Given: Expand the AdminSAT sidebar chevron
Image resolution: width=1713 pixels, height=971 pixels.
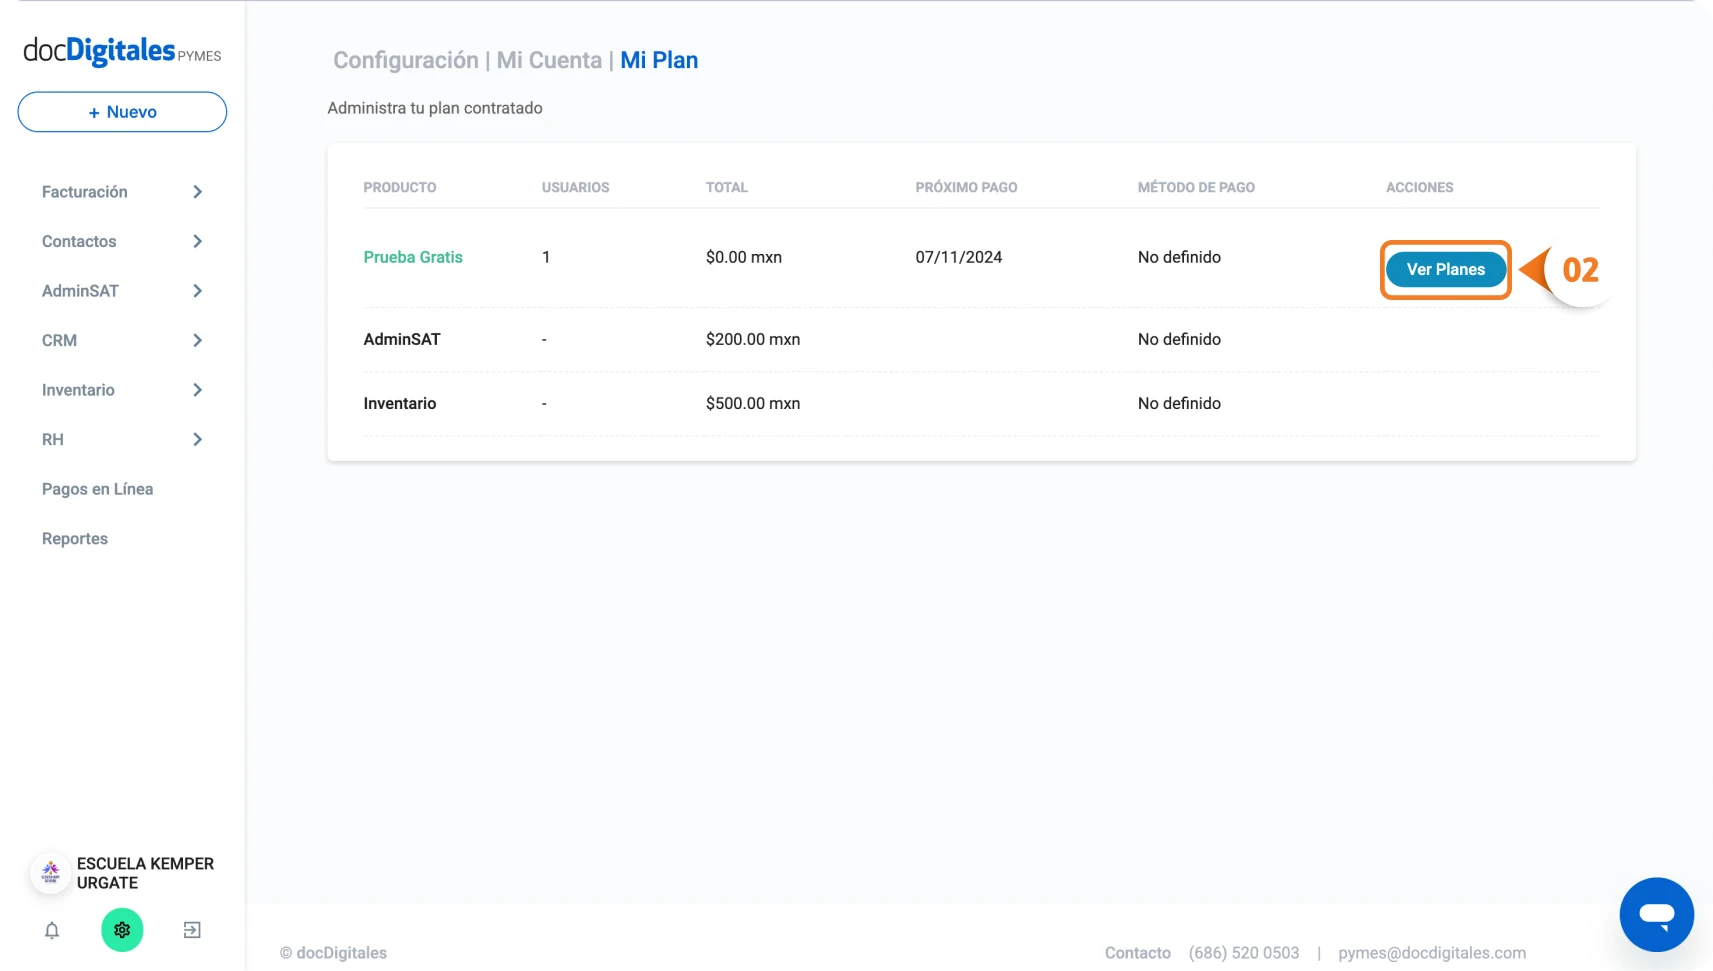Looking at the screenshot, I should point(198,291).
